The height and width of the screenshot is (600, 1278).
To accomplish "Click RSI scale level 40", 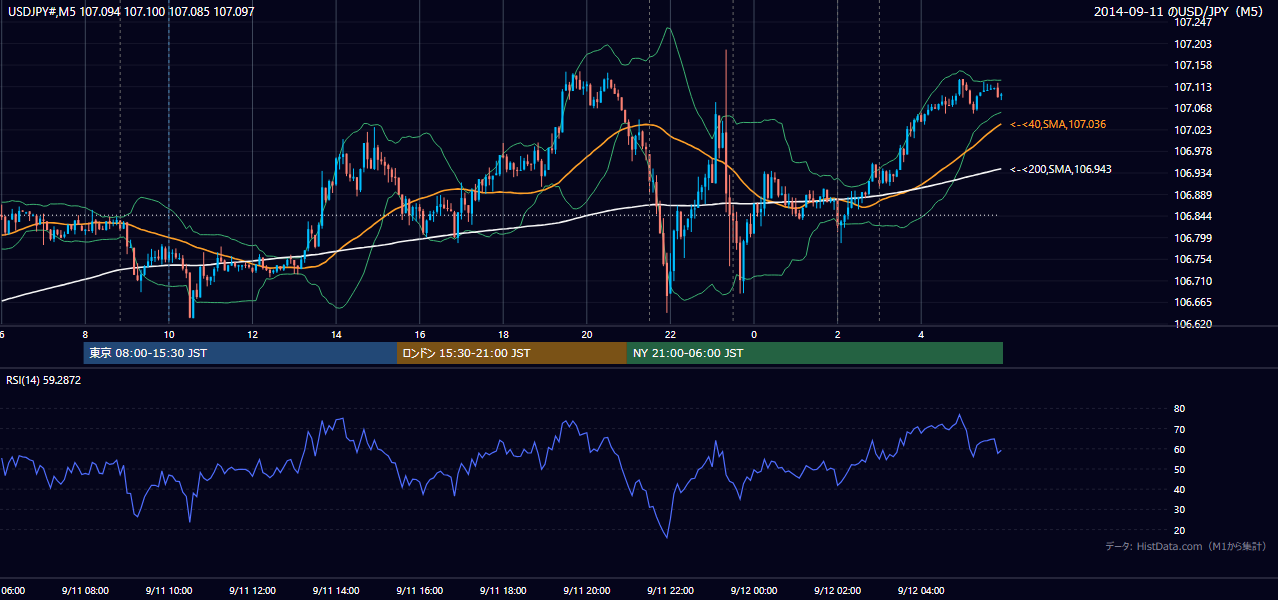I will 1179,490.
